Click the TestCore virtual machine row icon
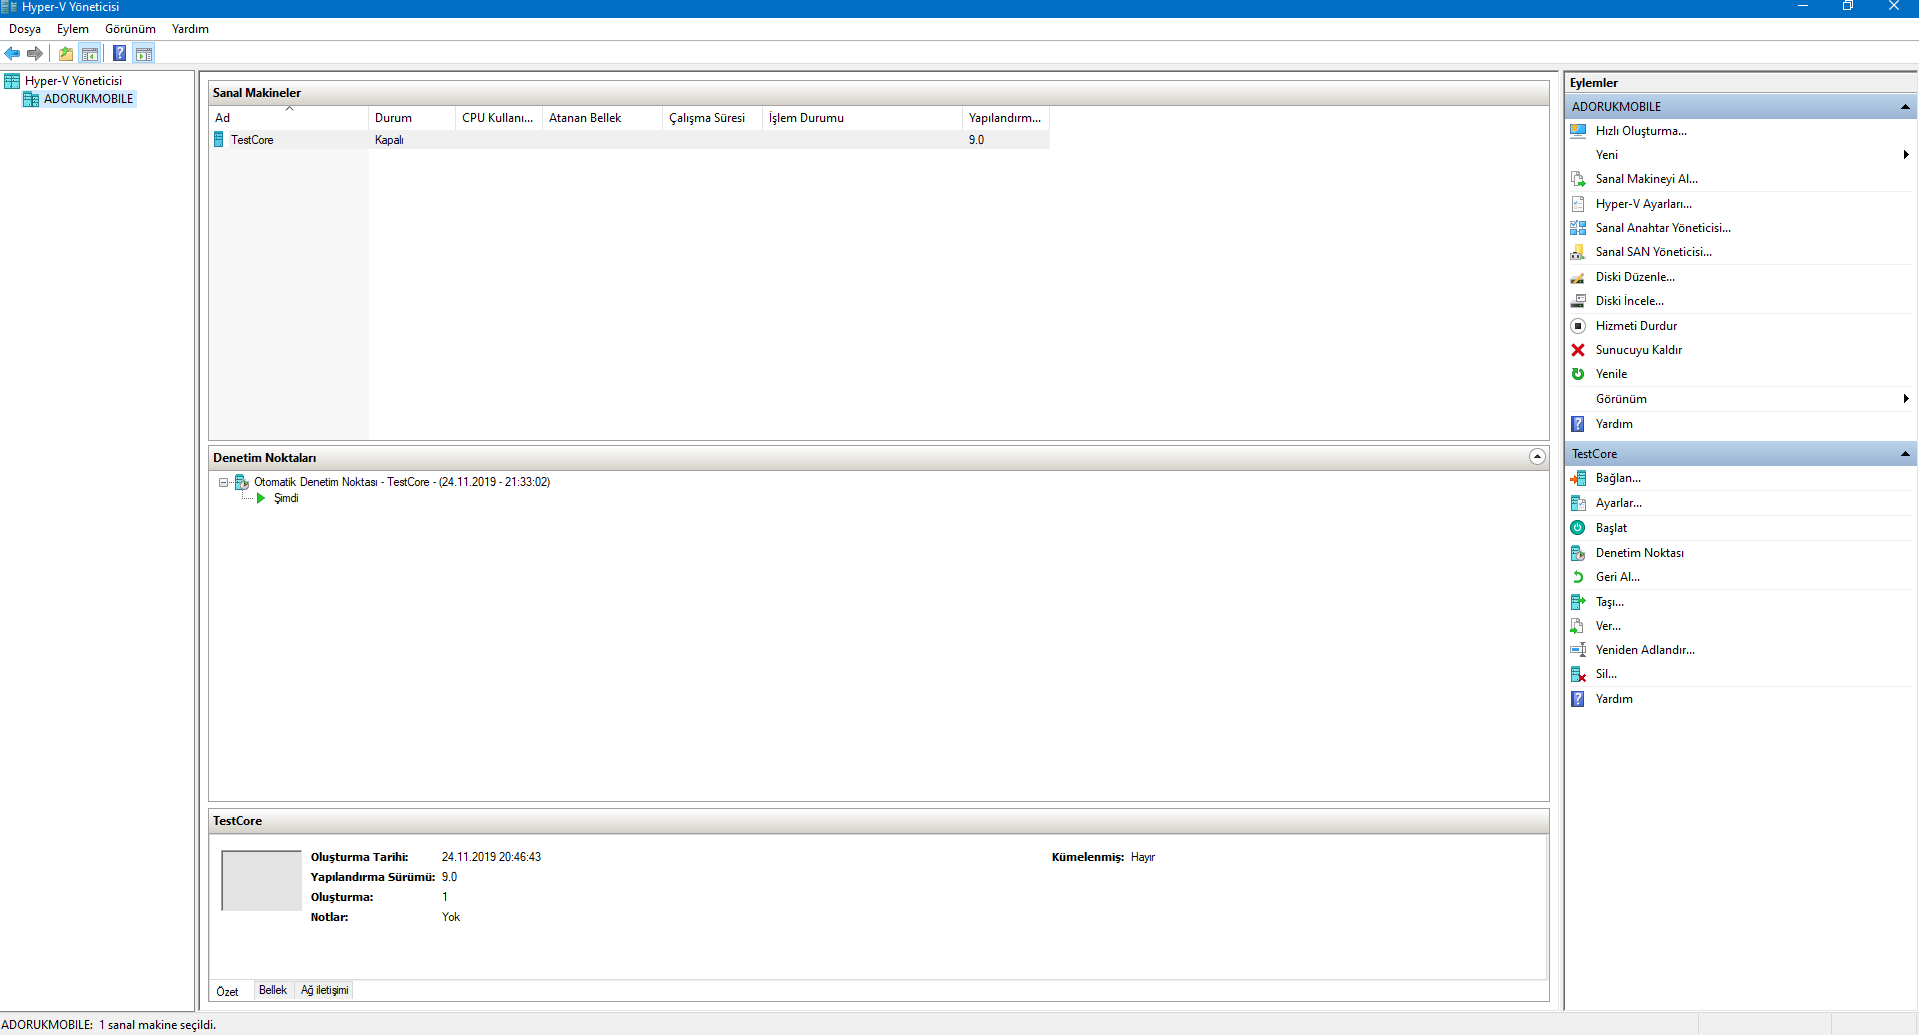1919x1035 pixels. click(219, 140)
